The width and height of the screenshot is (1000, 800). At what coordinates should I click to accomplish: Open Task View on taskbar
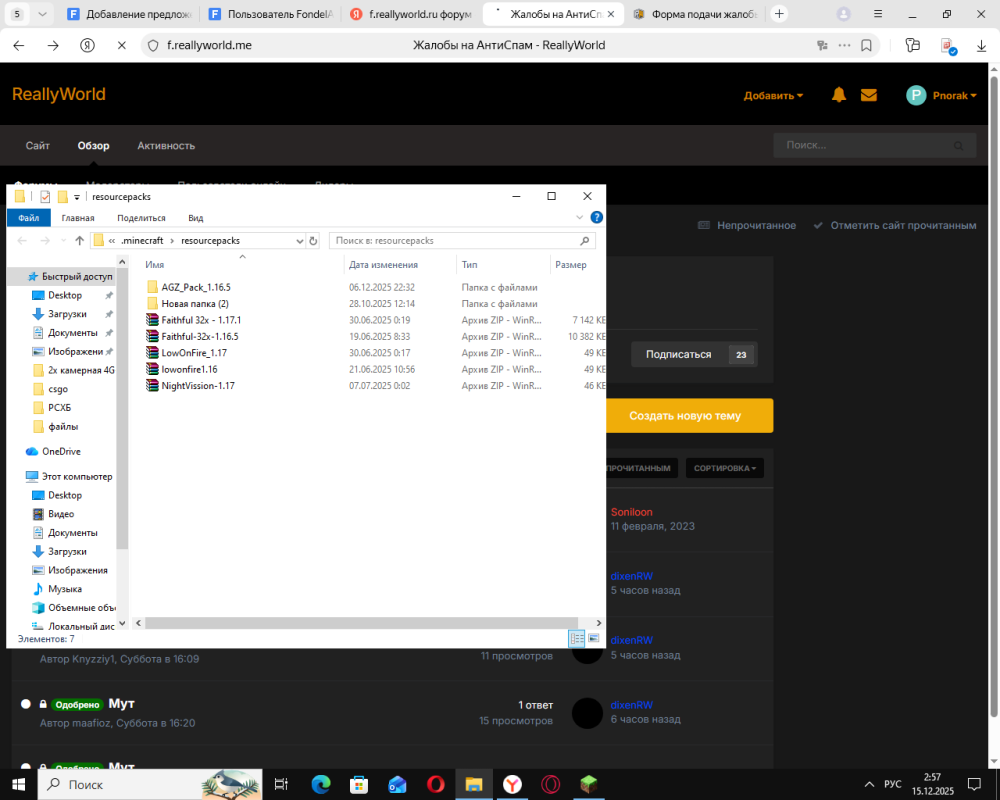tap(281, 784)
